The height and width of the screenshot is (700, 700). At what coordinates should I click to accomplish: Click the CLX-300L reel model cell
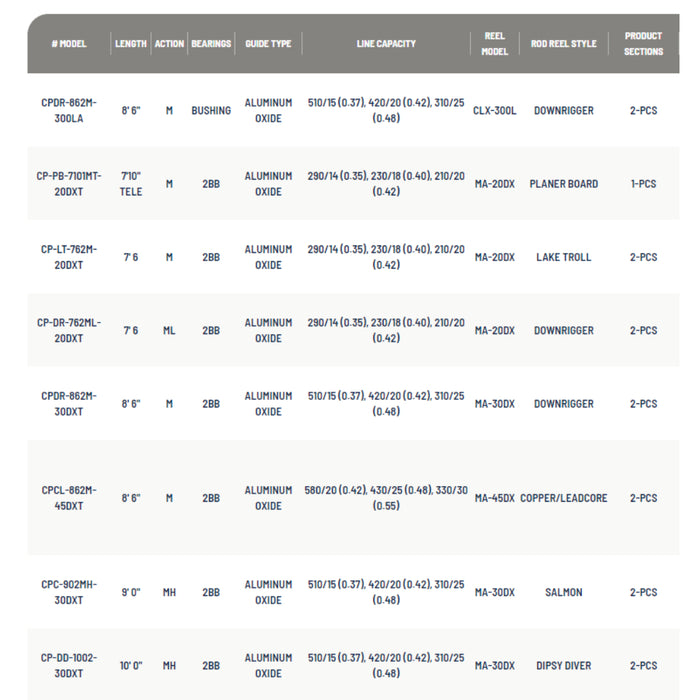495,111
